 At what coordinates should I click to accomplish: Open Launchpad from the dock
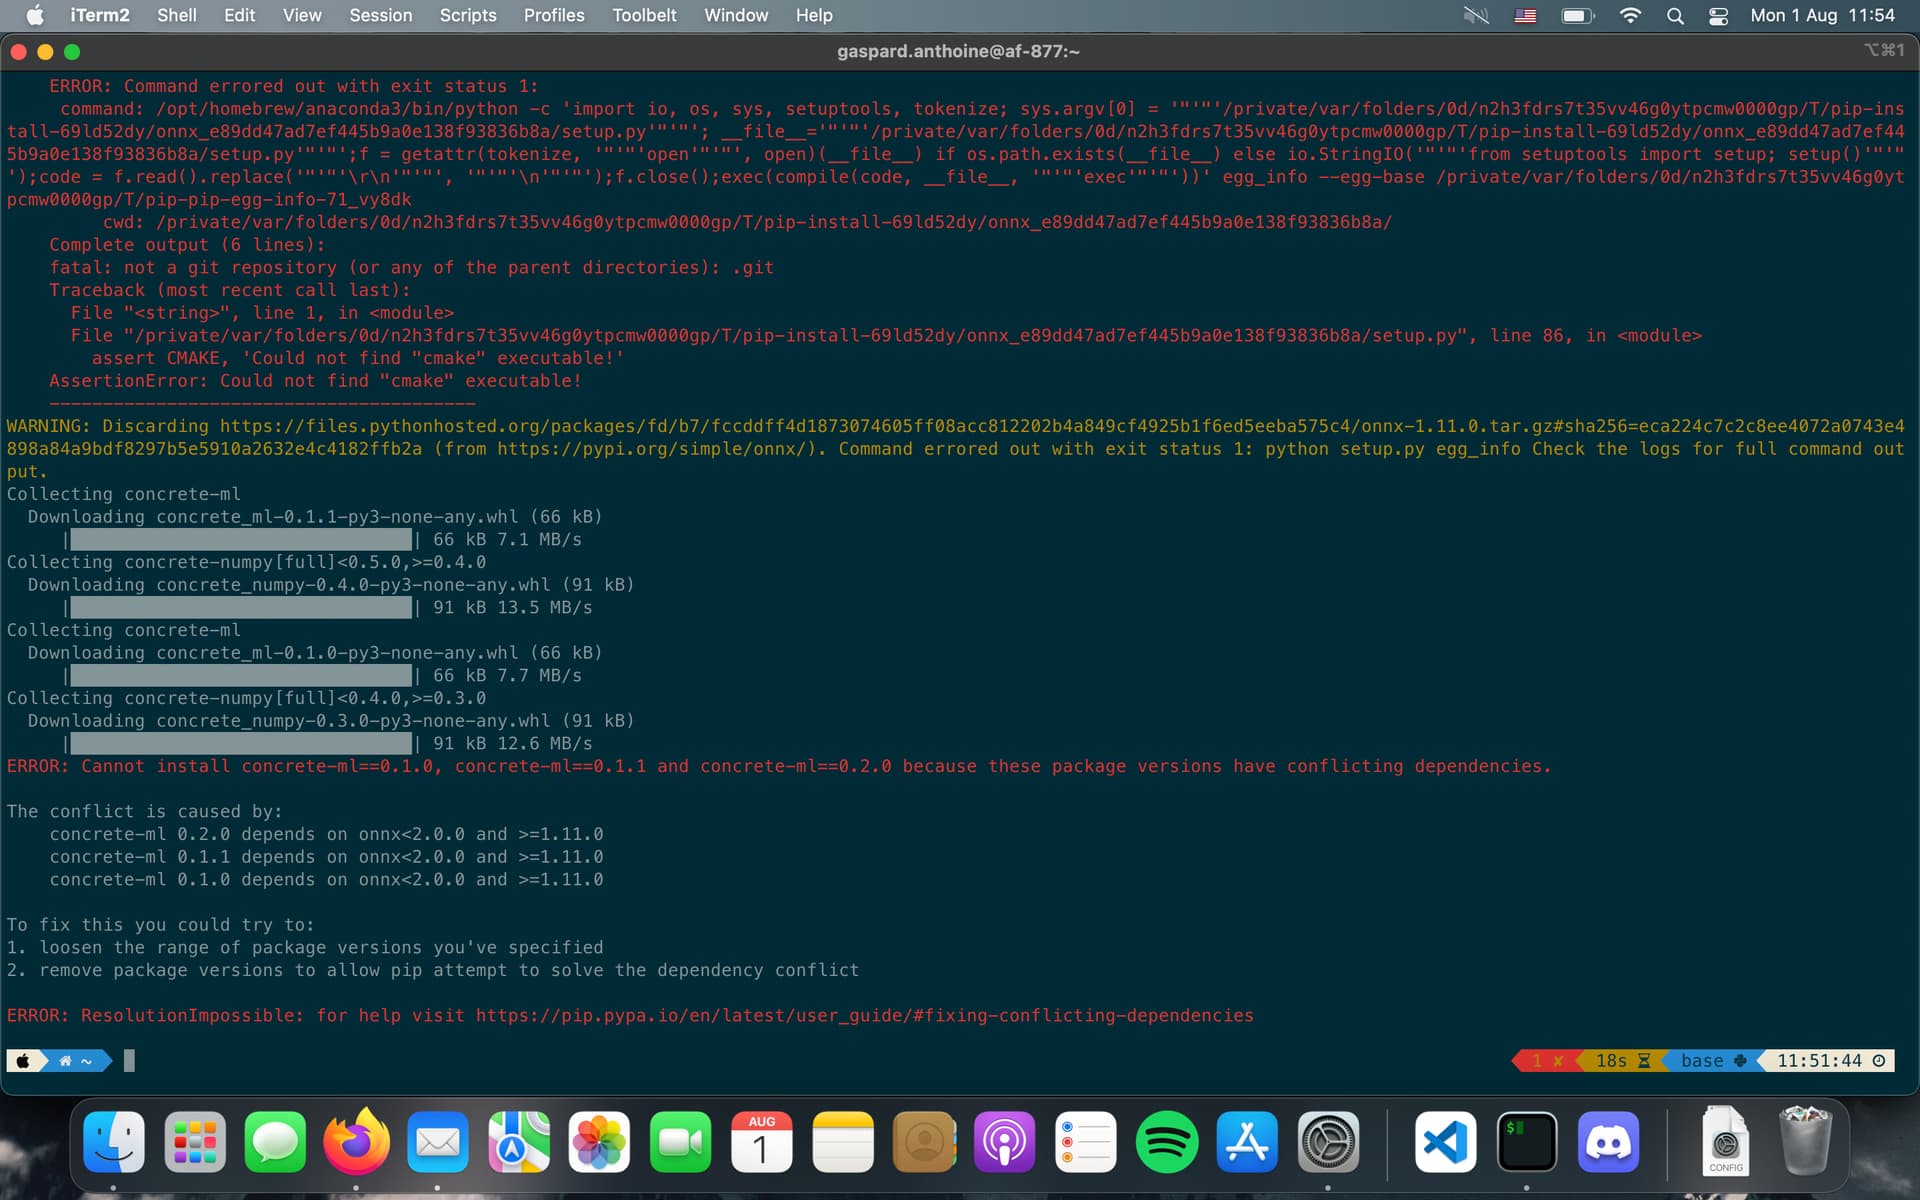point(194,1141)
